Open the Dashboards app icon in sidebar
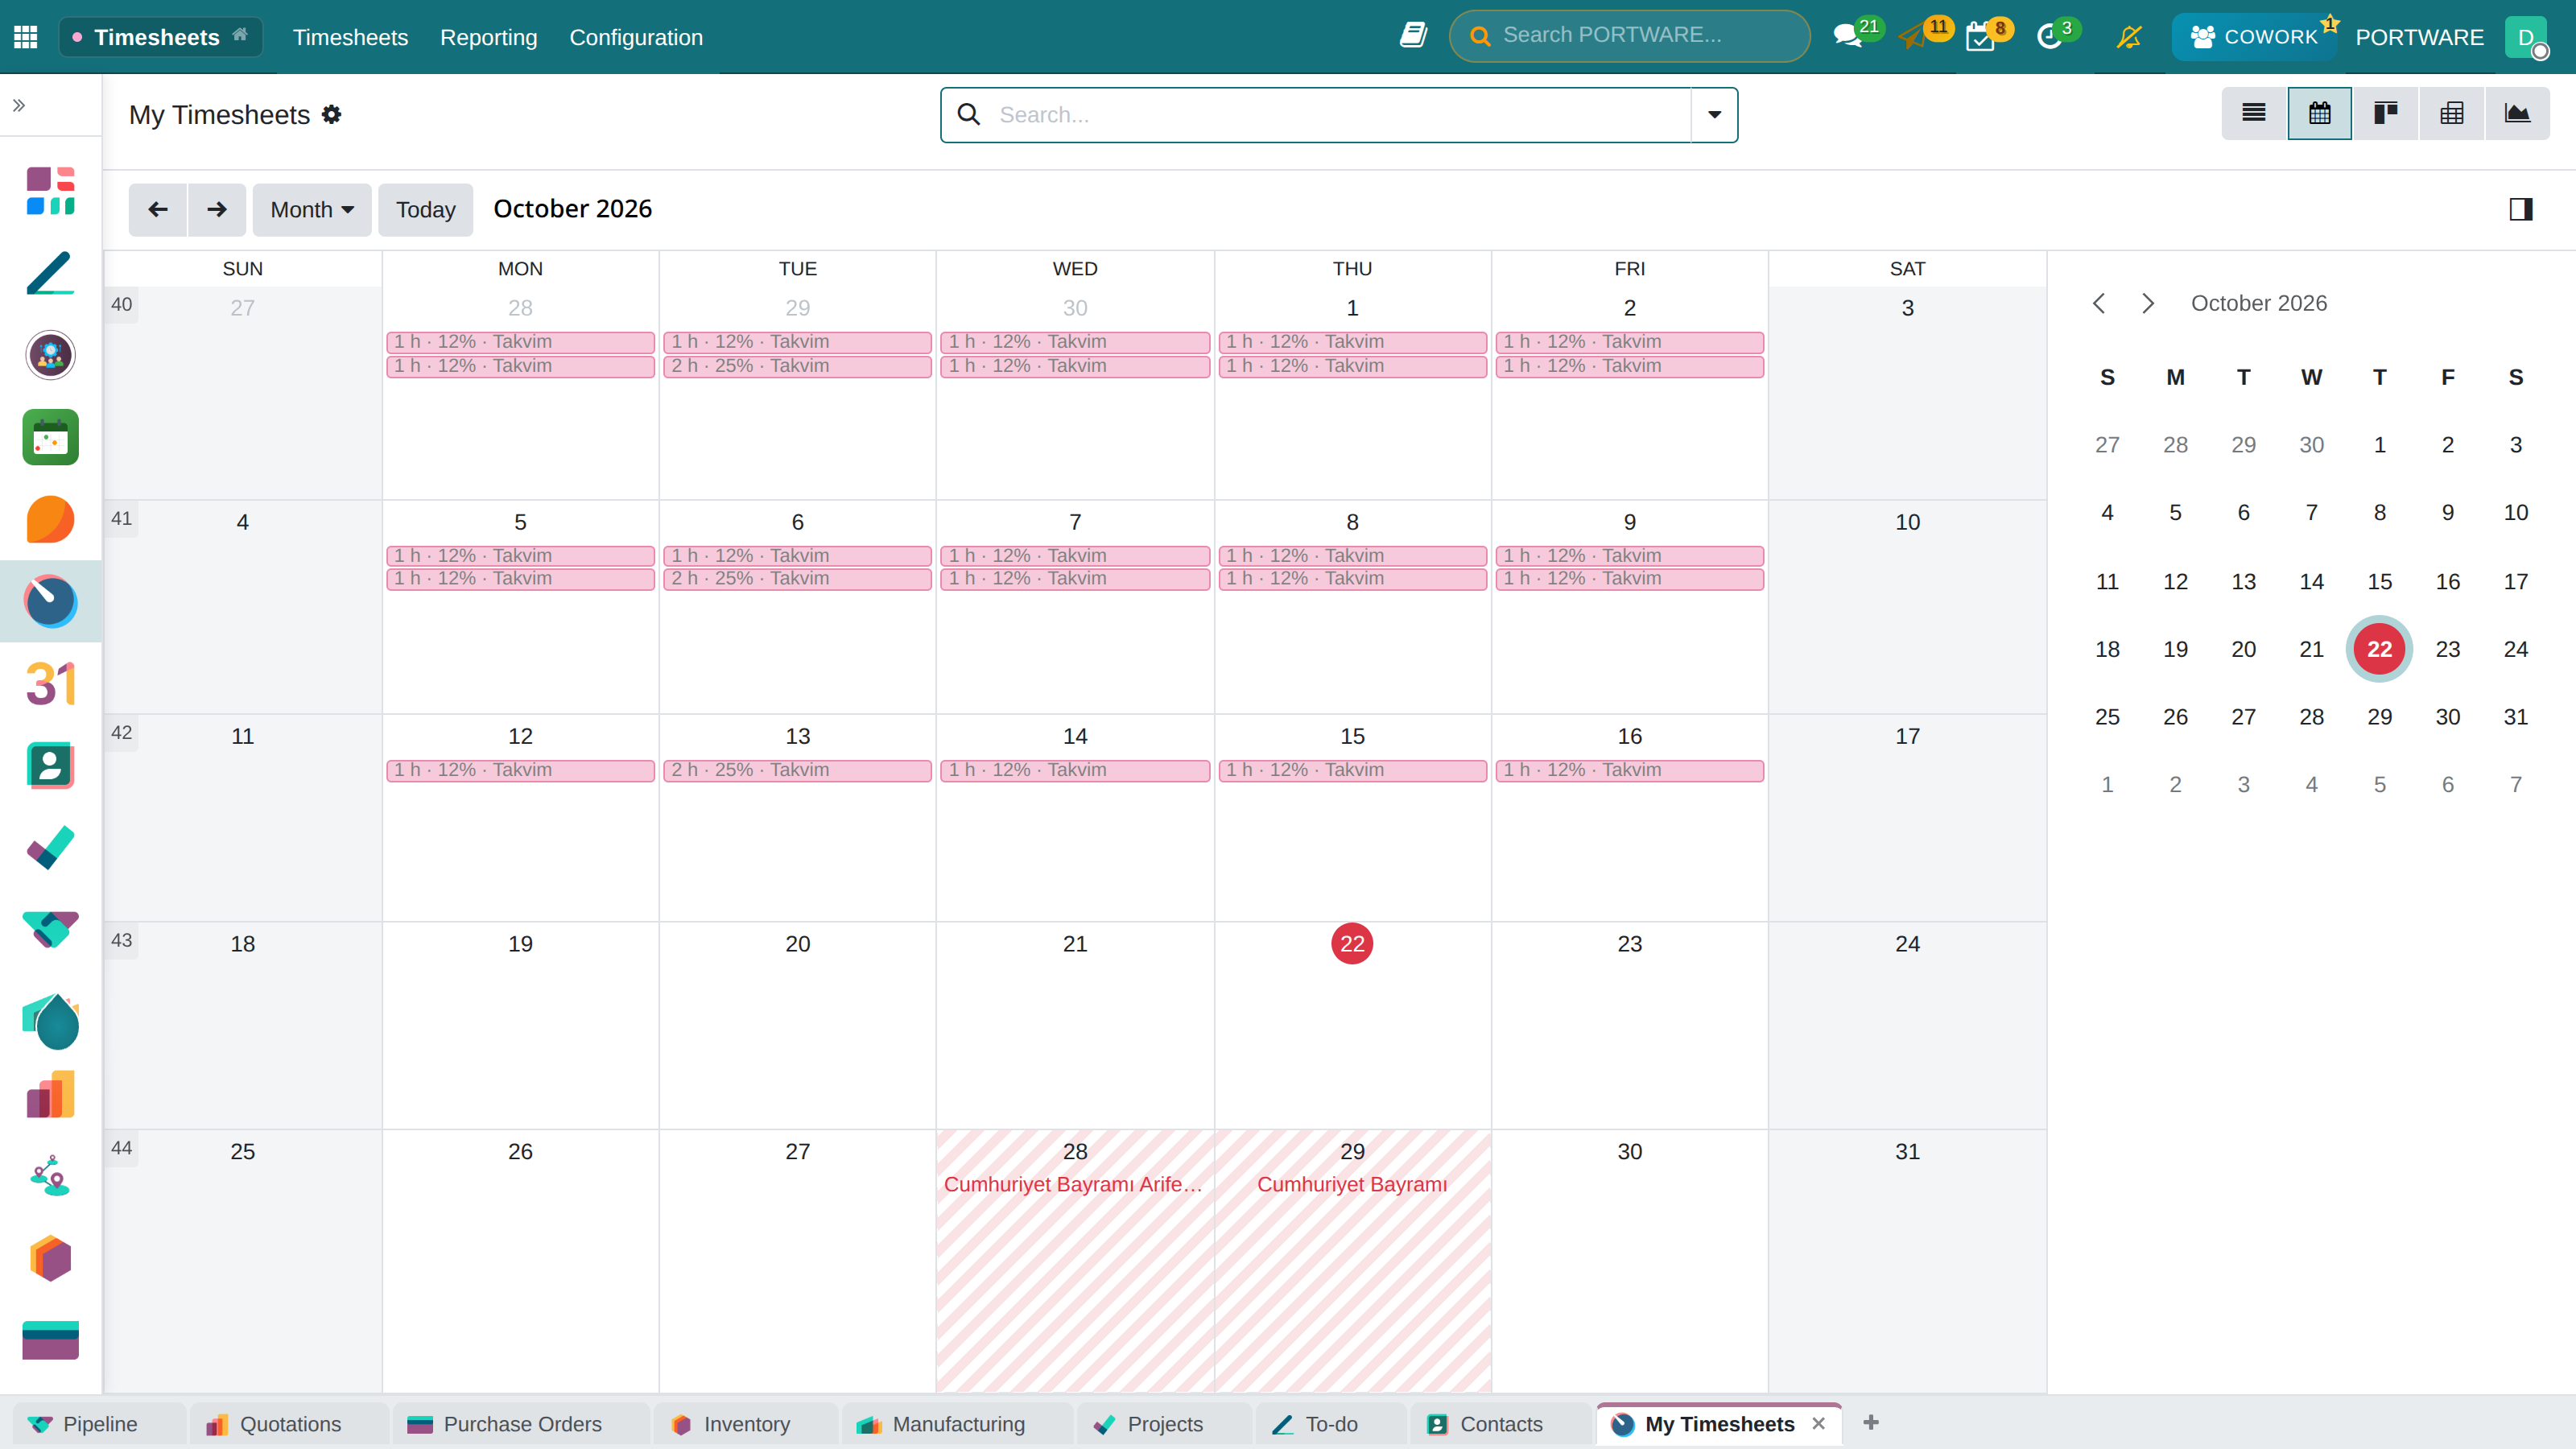Screen dimensions: 2576x1449 pos(51,191)
